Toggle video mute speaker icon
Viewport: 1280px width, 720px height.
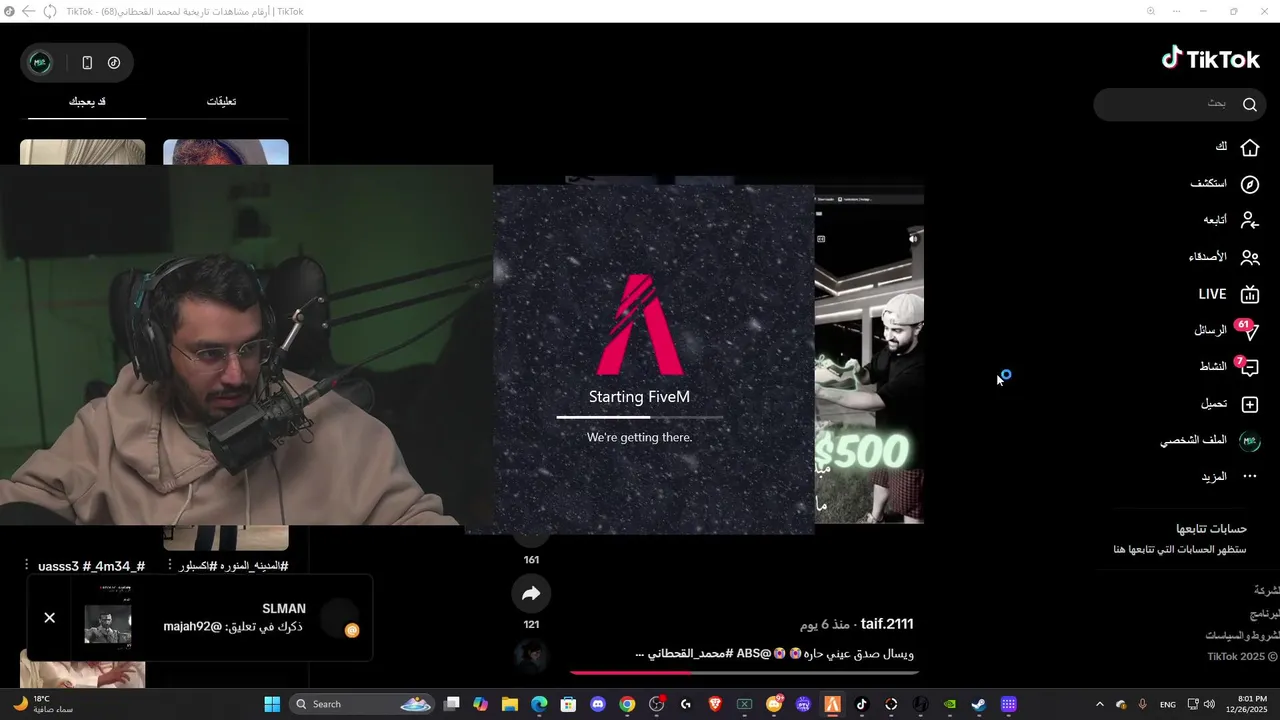(913, 239)
